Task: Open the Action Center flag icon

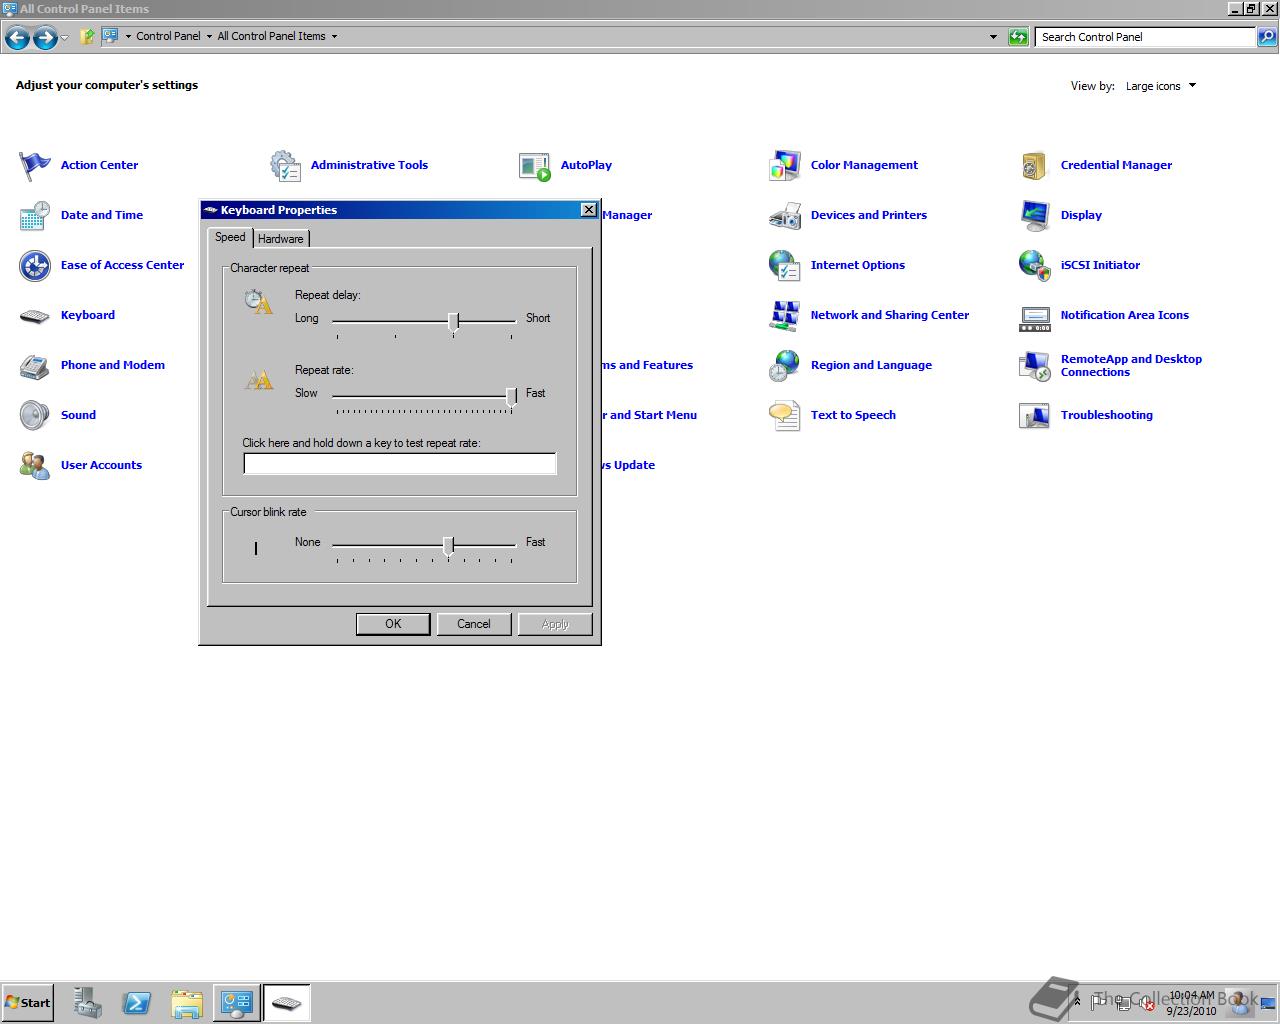Action: (x=35, y=165)
